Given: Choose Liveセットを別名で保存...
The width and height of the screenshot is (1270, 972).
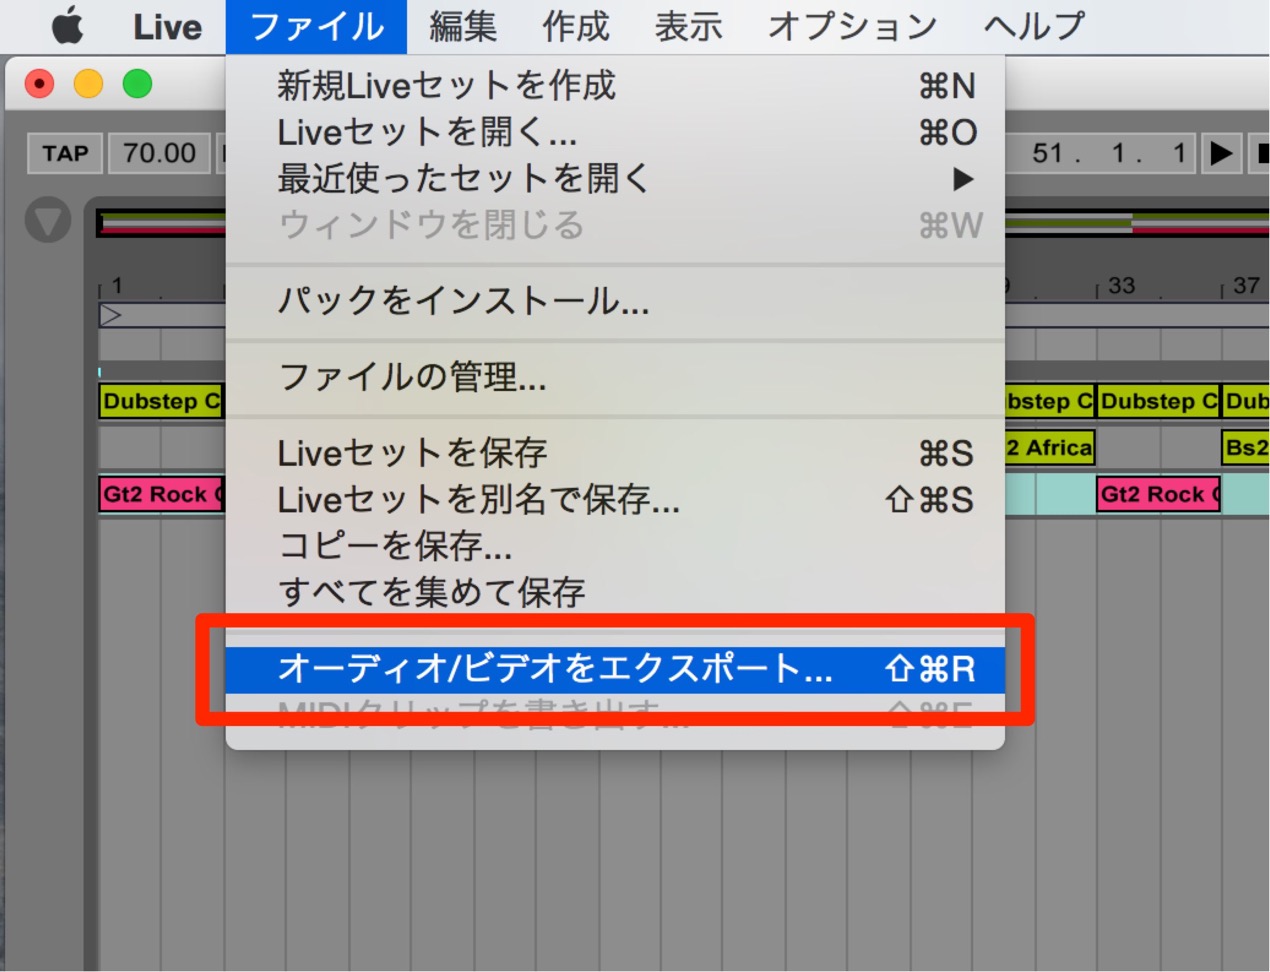Looking at the screenshot, I should (x=615, y=499).
